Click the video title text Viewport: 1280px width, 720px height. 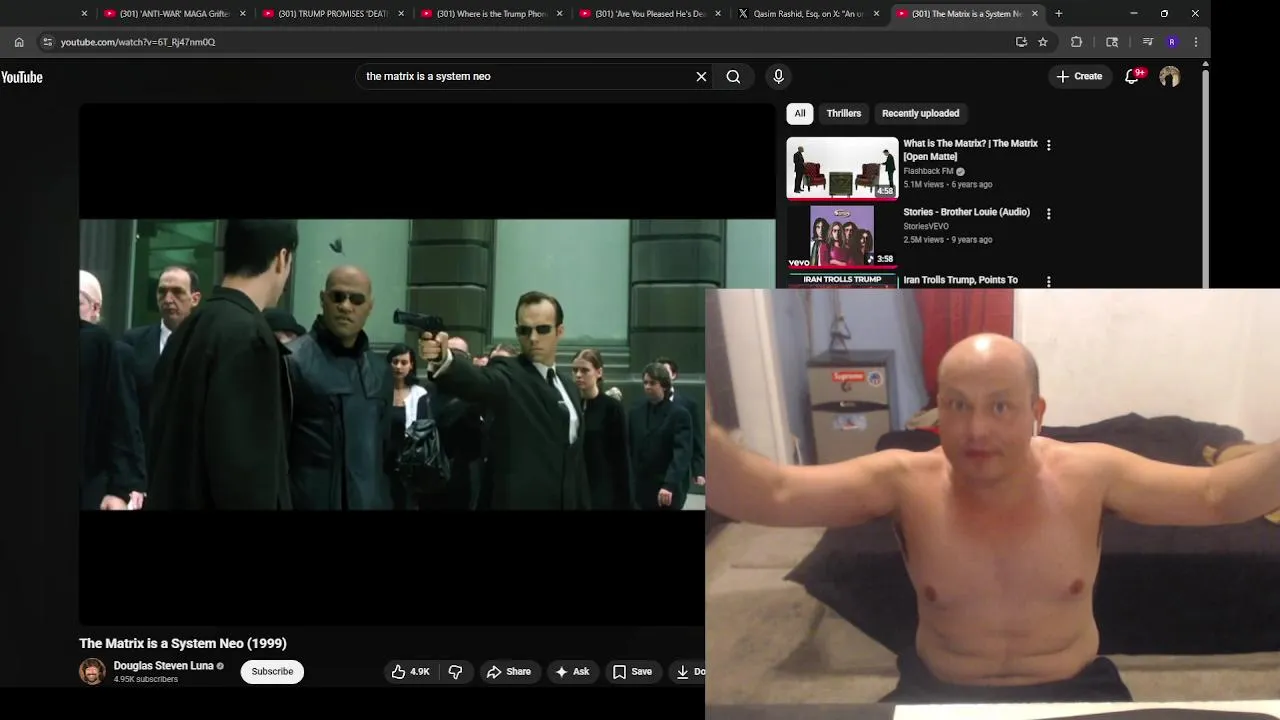183,643
